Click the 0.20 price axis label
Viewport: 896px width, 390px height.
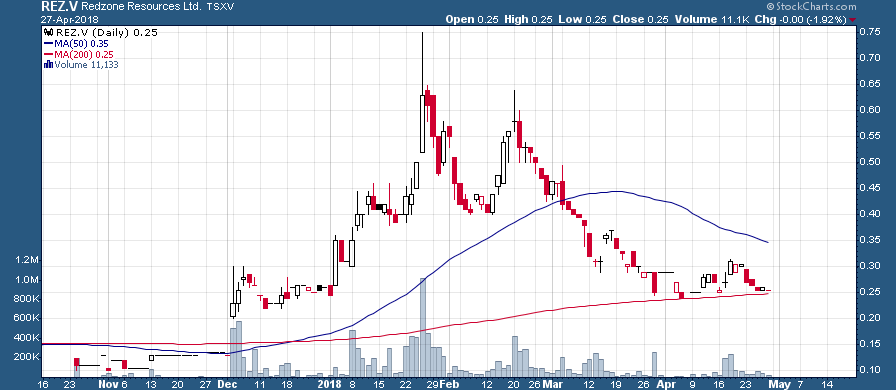tap(869, 317)
